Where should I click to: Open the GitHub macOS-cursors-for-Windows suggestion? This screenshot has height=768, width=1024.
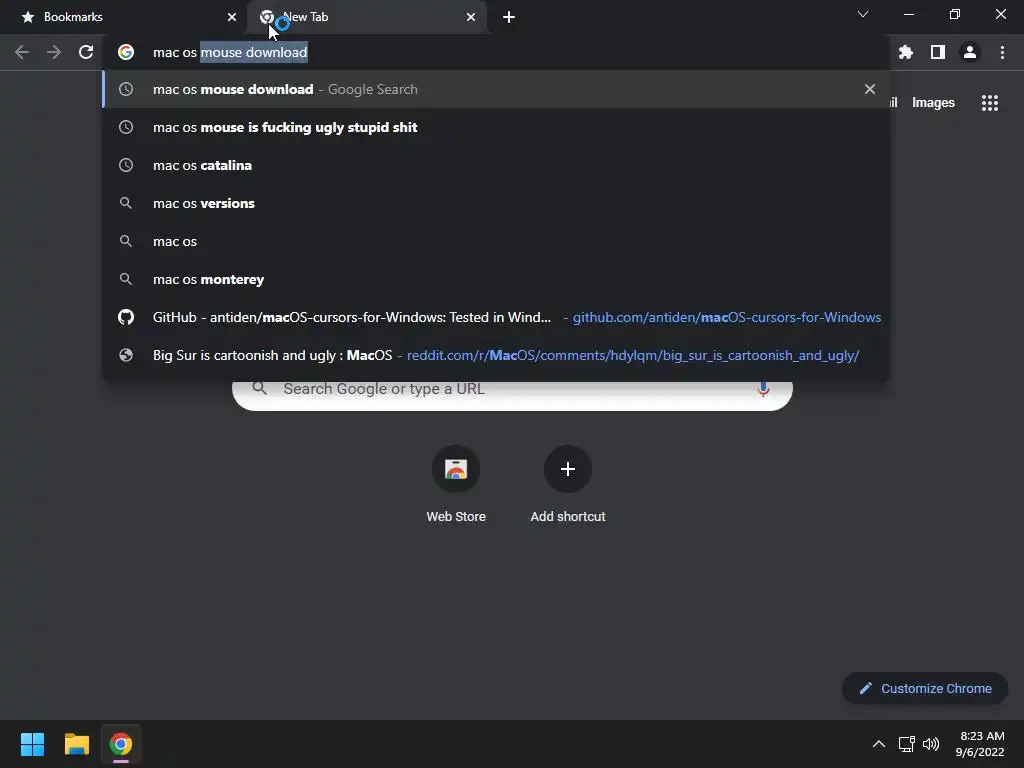[x=496, y=317]
